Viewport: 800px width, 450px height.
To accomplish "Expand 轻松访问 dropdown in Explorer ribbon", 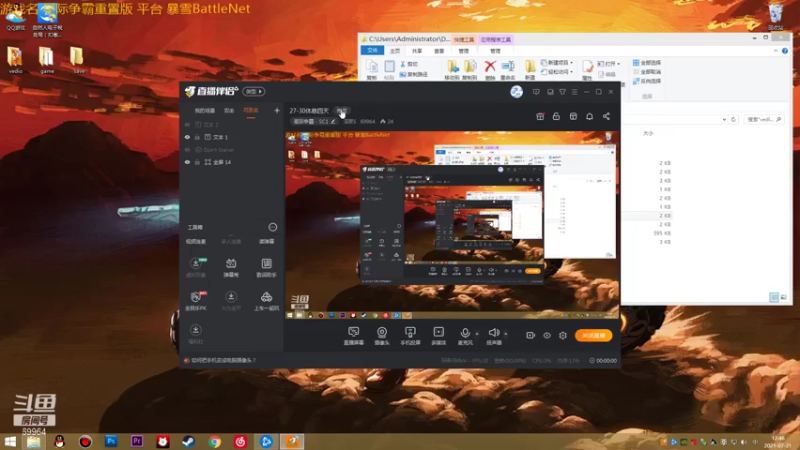I will tap(571, 72).
